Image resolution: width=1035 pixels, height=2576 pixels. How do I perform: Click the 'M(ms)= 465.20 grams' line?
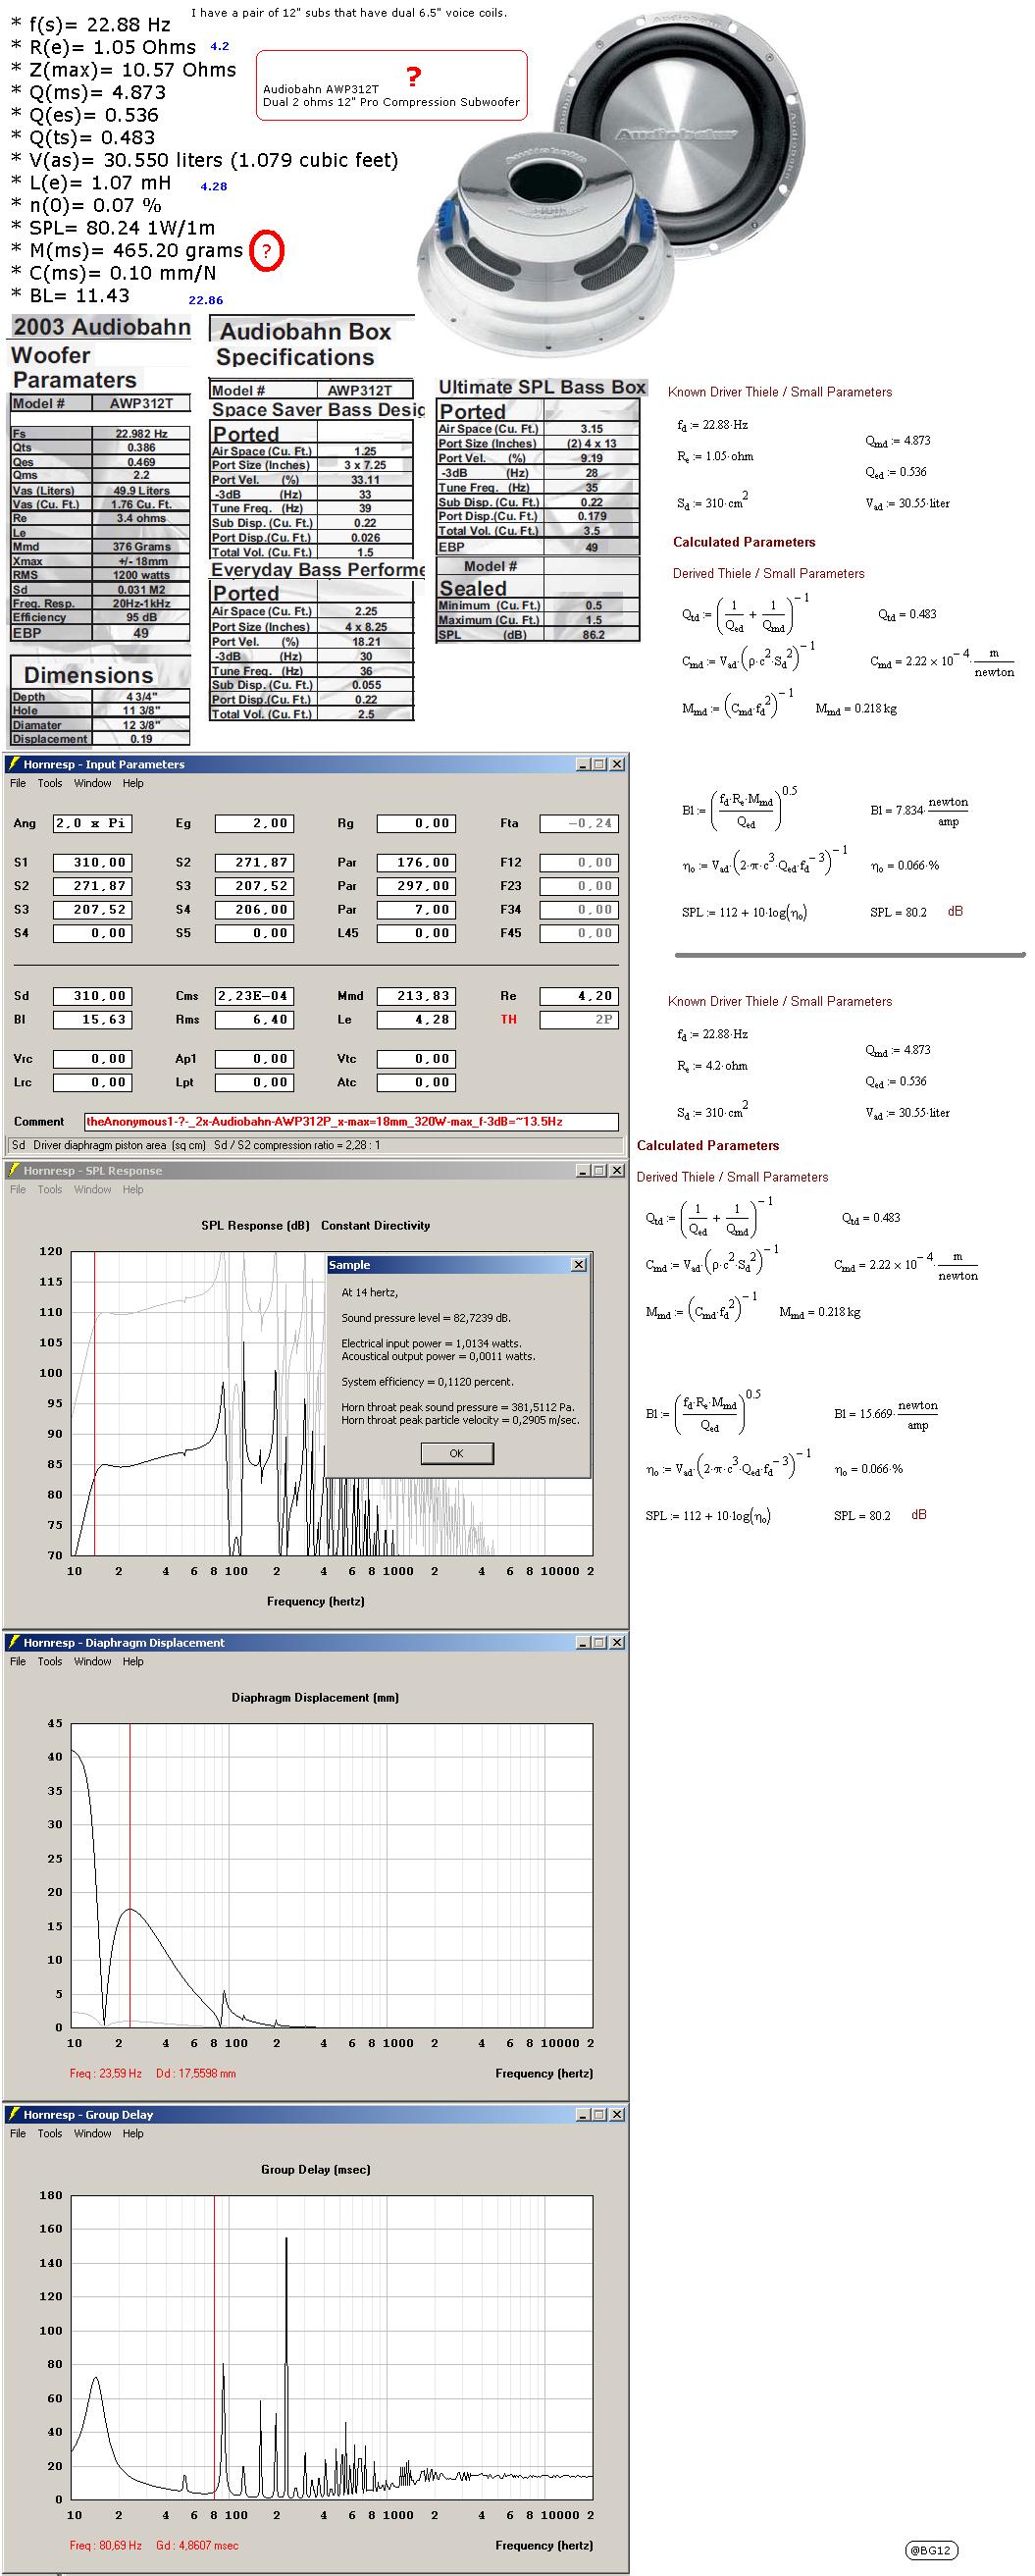pyautogui.click(x=127, y=250)
